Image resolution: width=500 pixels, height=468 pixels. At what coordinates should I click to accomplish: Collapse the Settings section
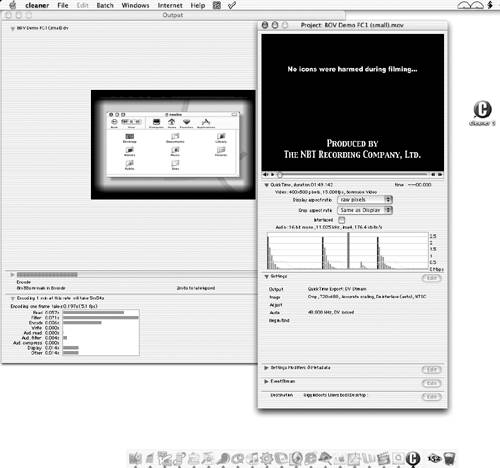tap(267, 276)
